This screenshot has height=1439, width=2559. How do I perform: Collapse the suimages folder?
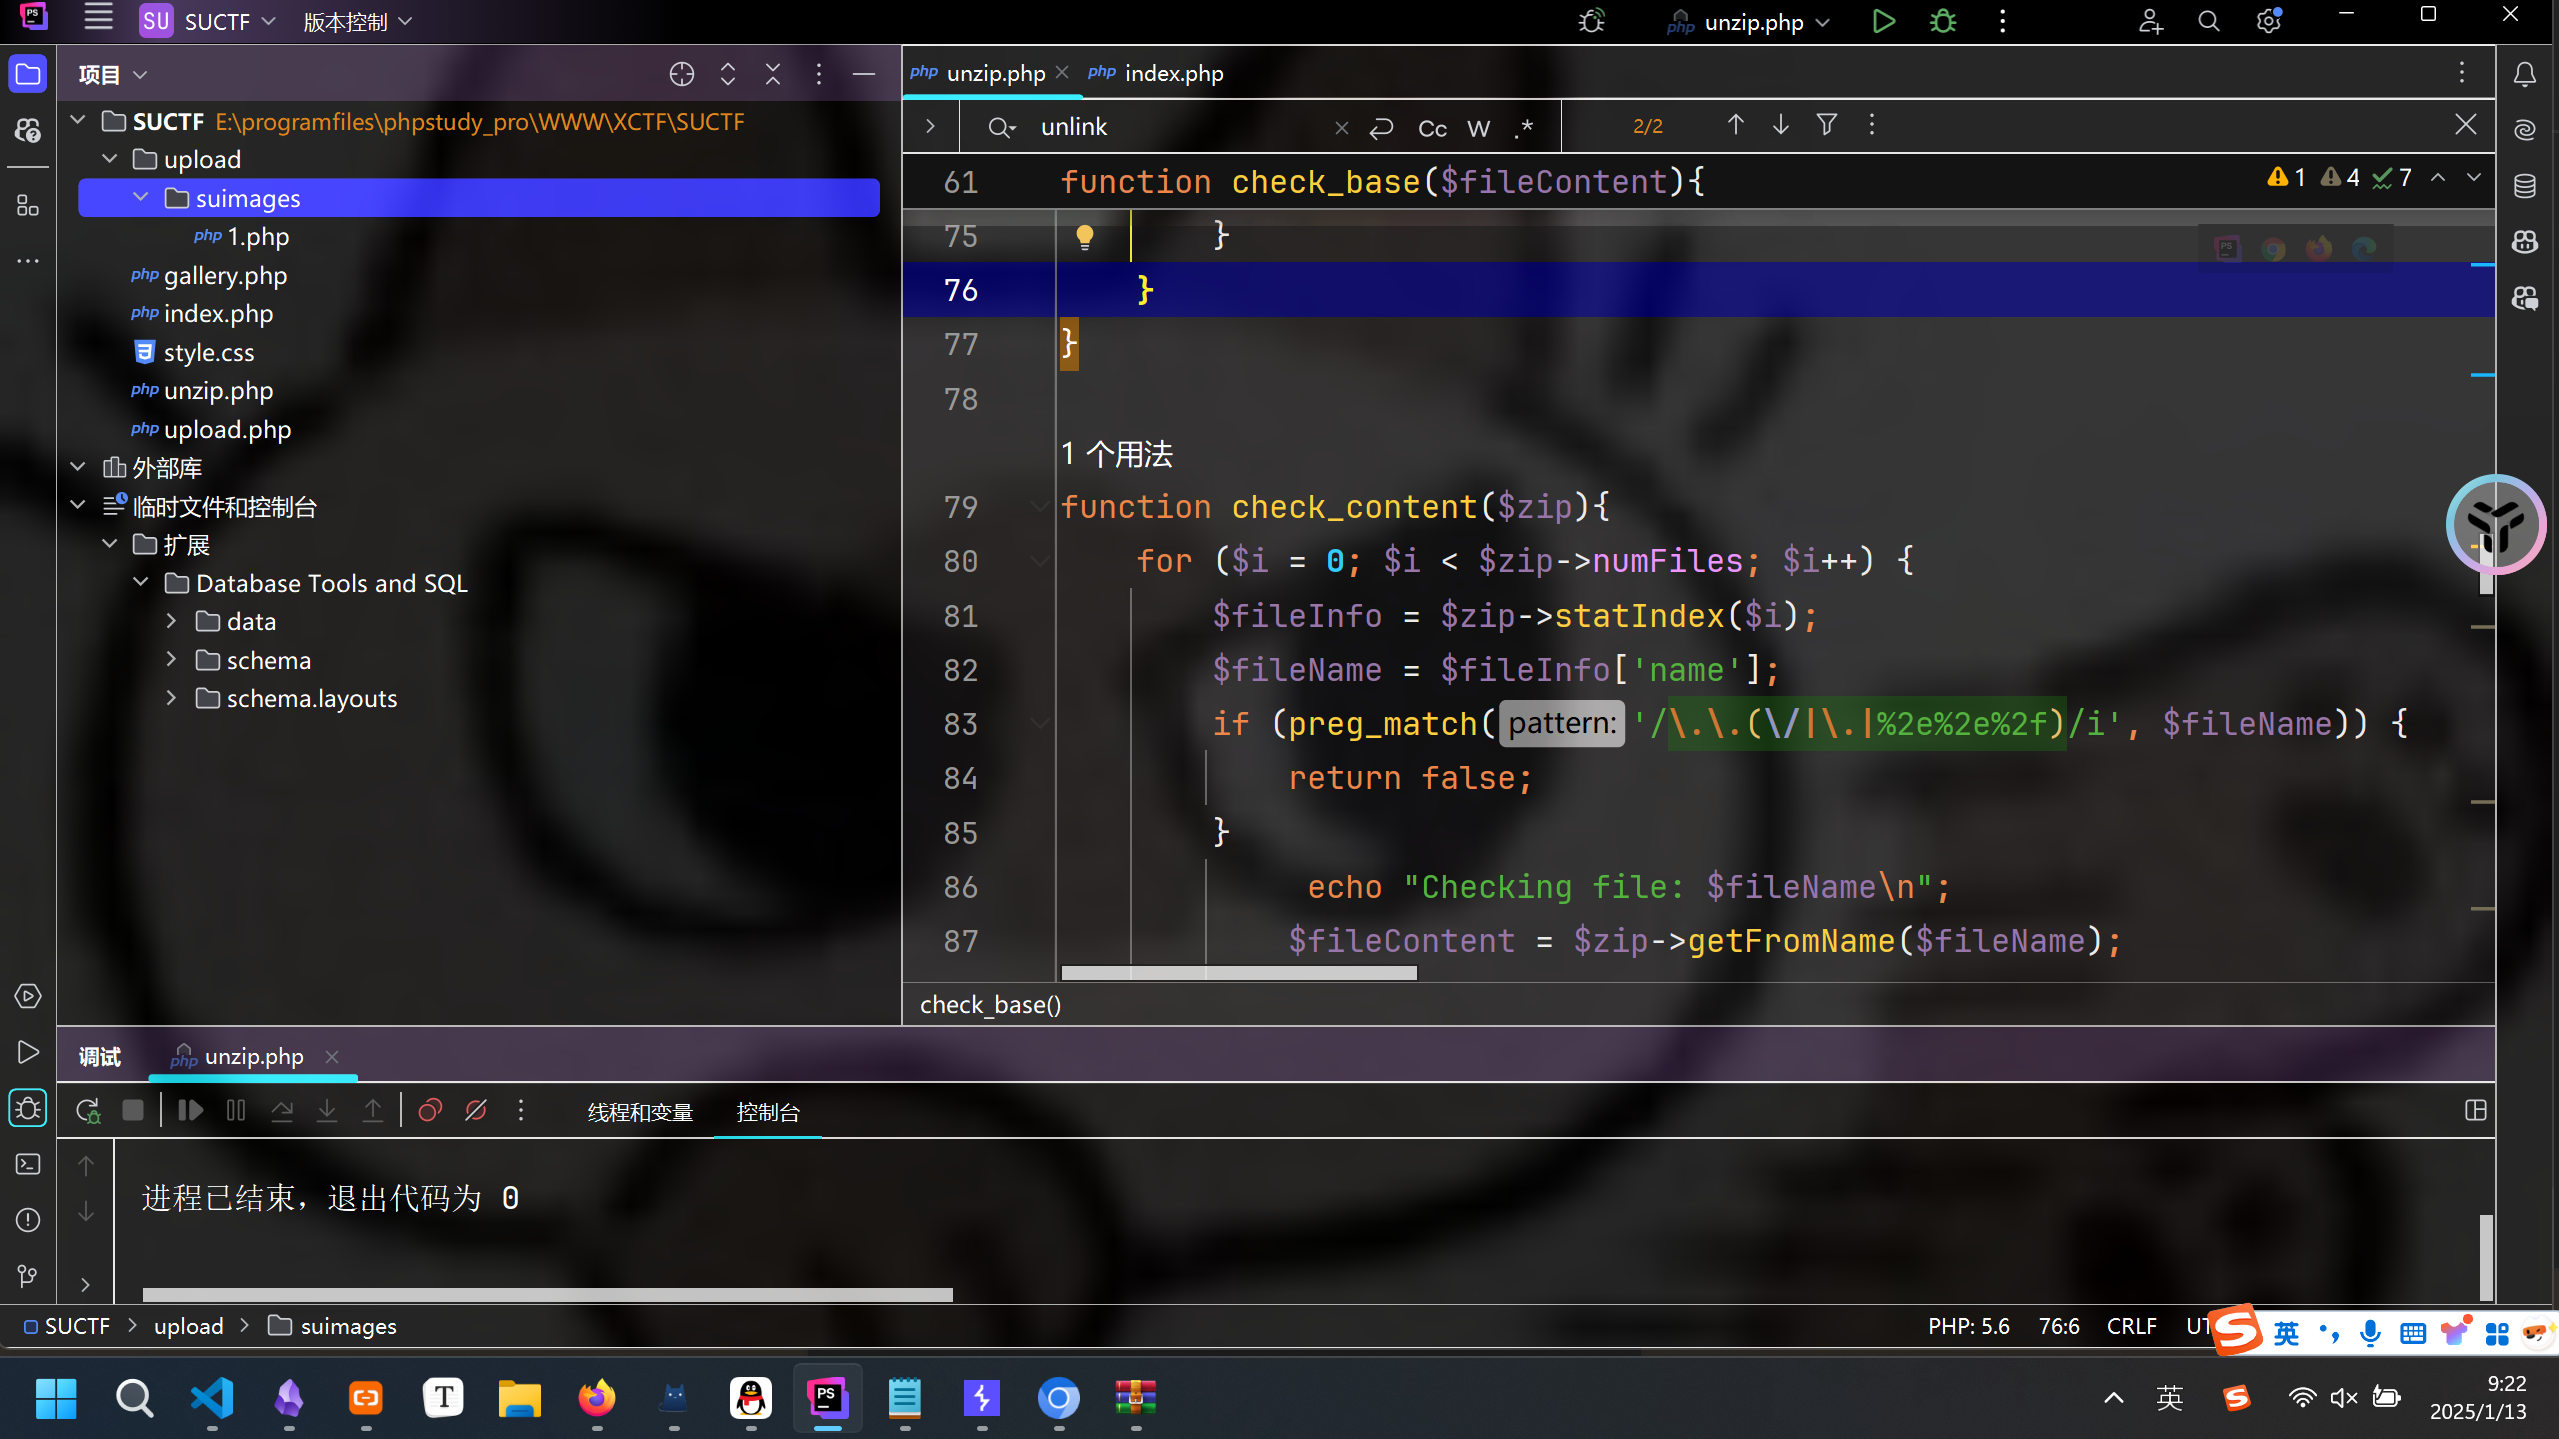141,198
